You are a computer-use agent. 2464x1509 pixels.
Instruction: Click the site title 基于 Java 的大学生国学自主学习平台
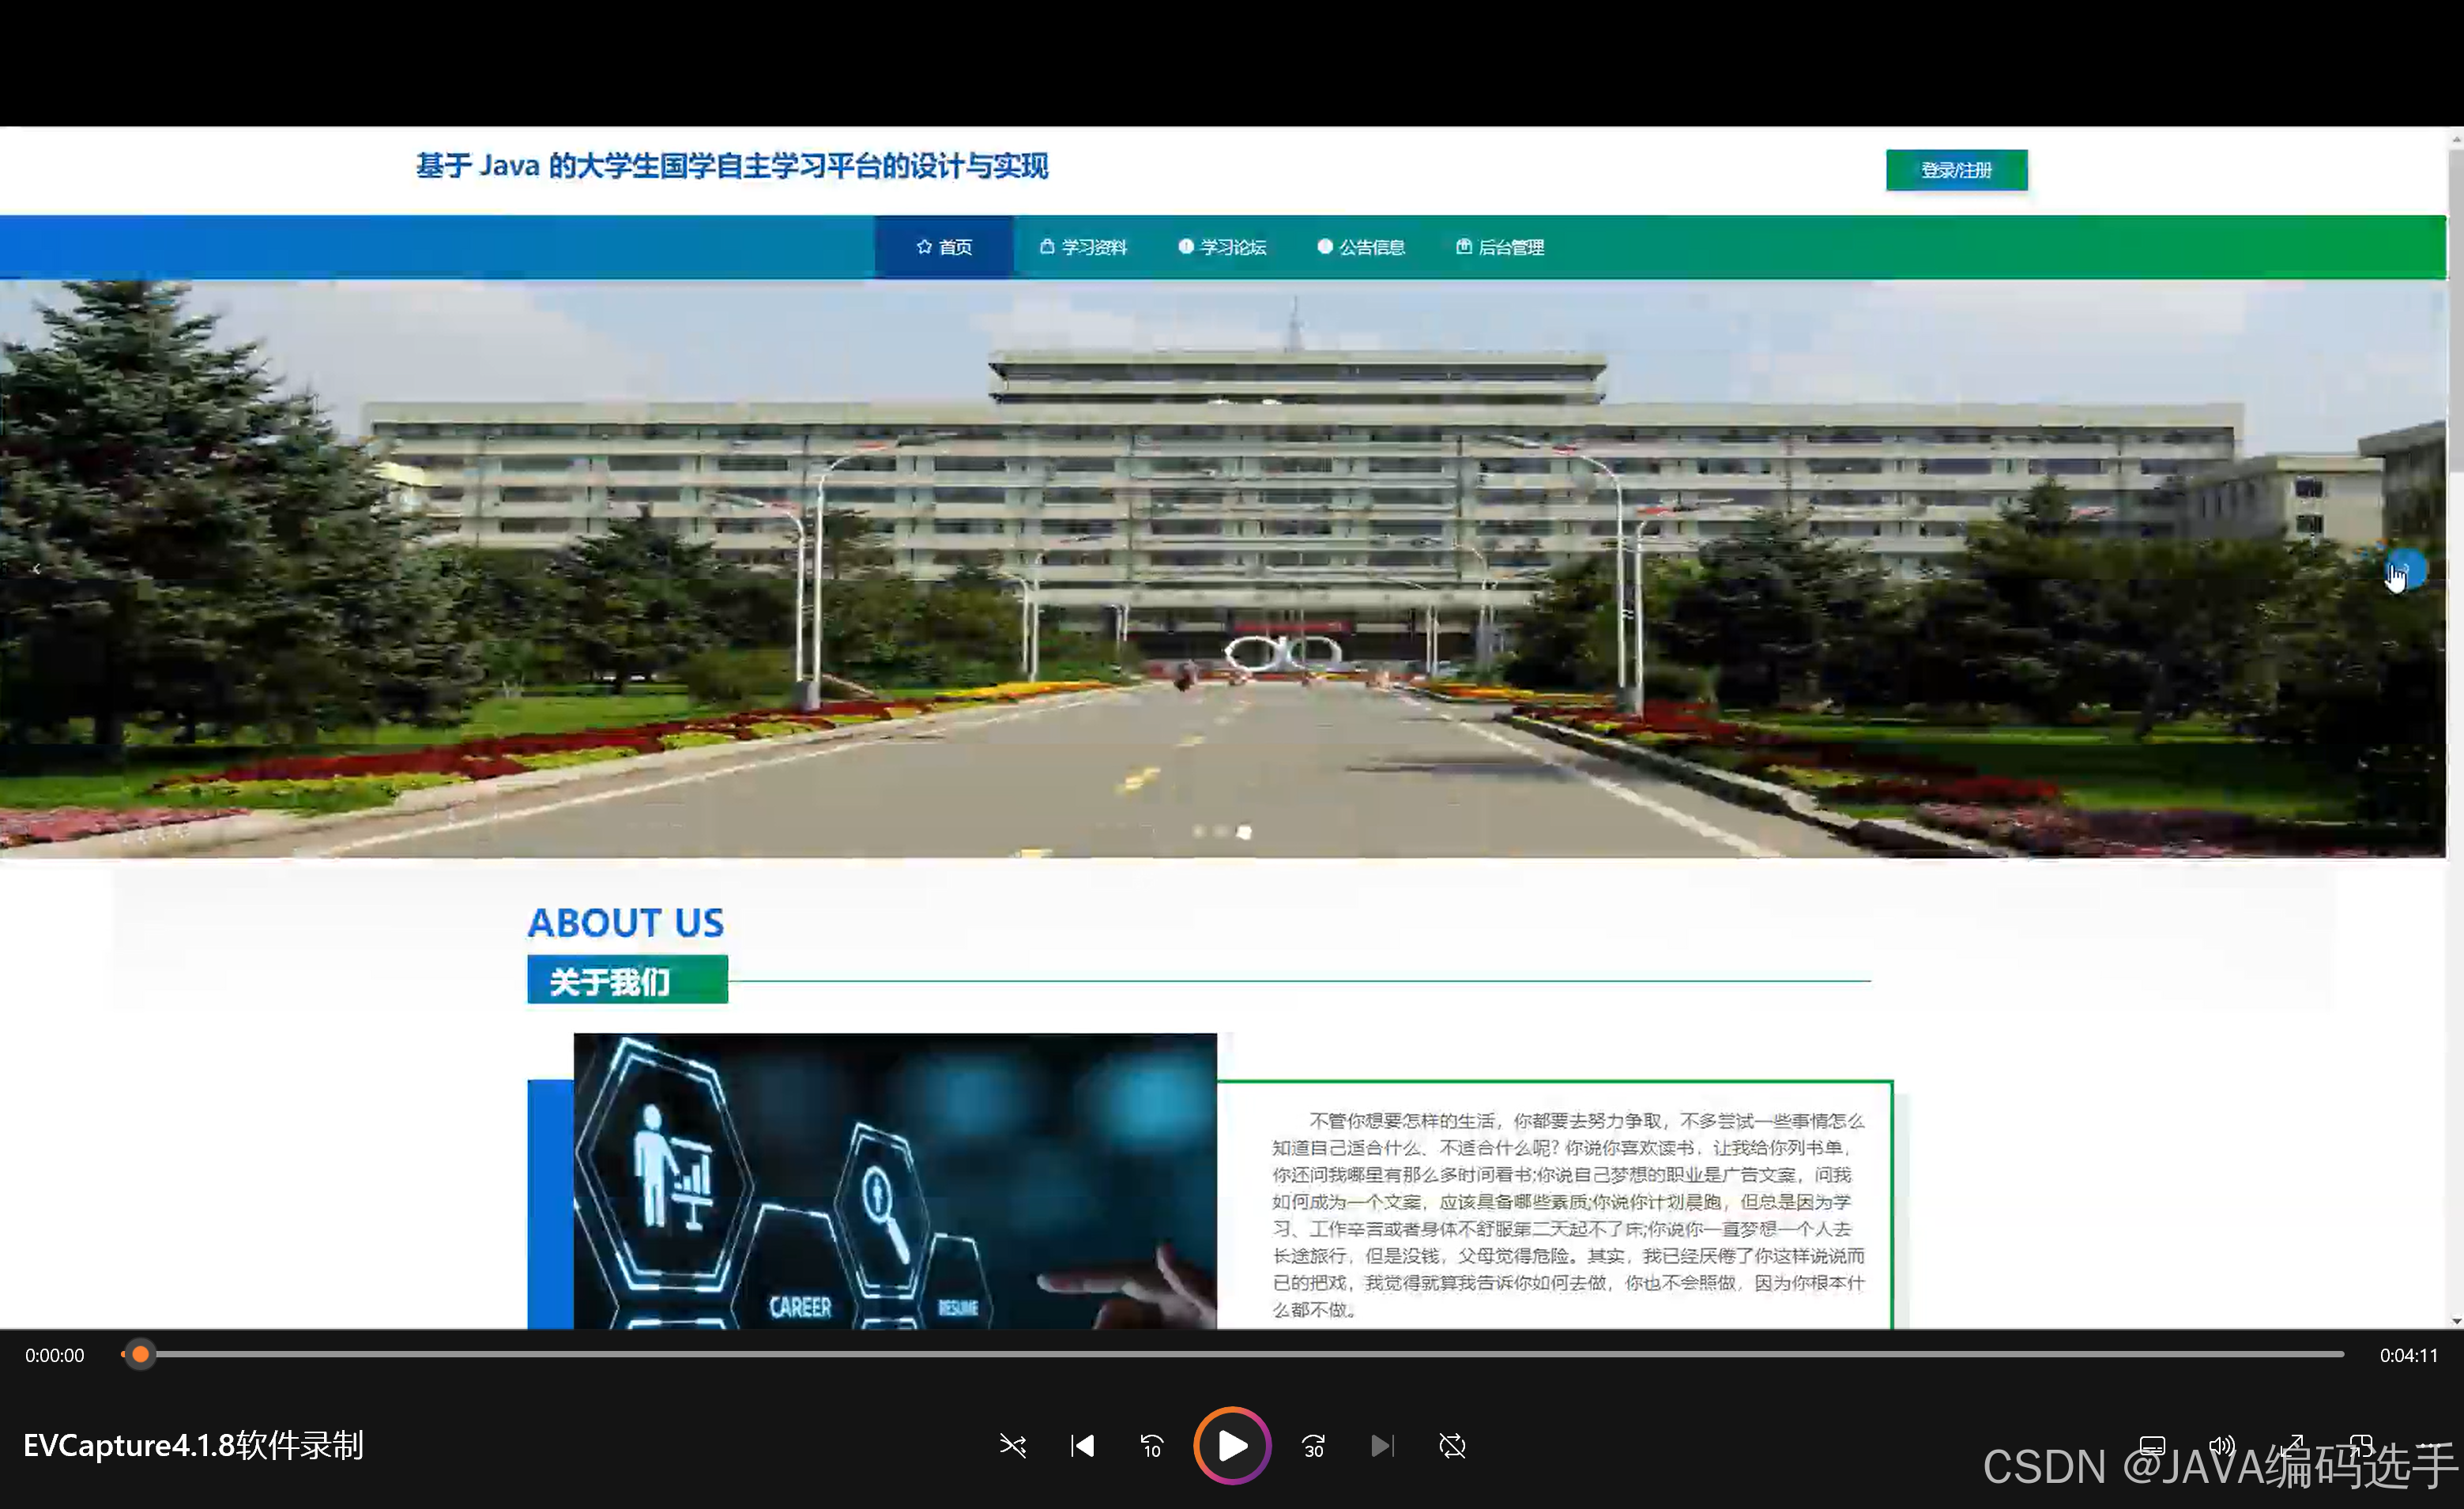(x=732, y=166)
